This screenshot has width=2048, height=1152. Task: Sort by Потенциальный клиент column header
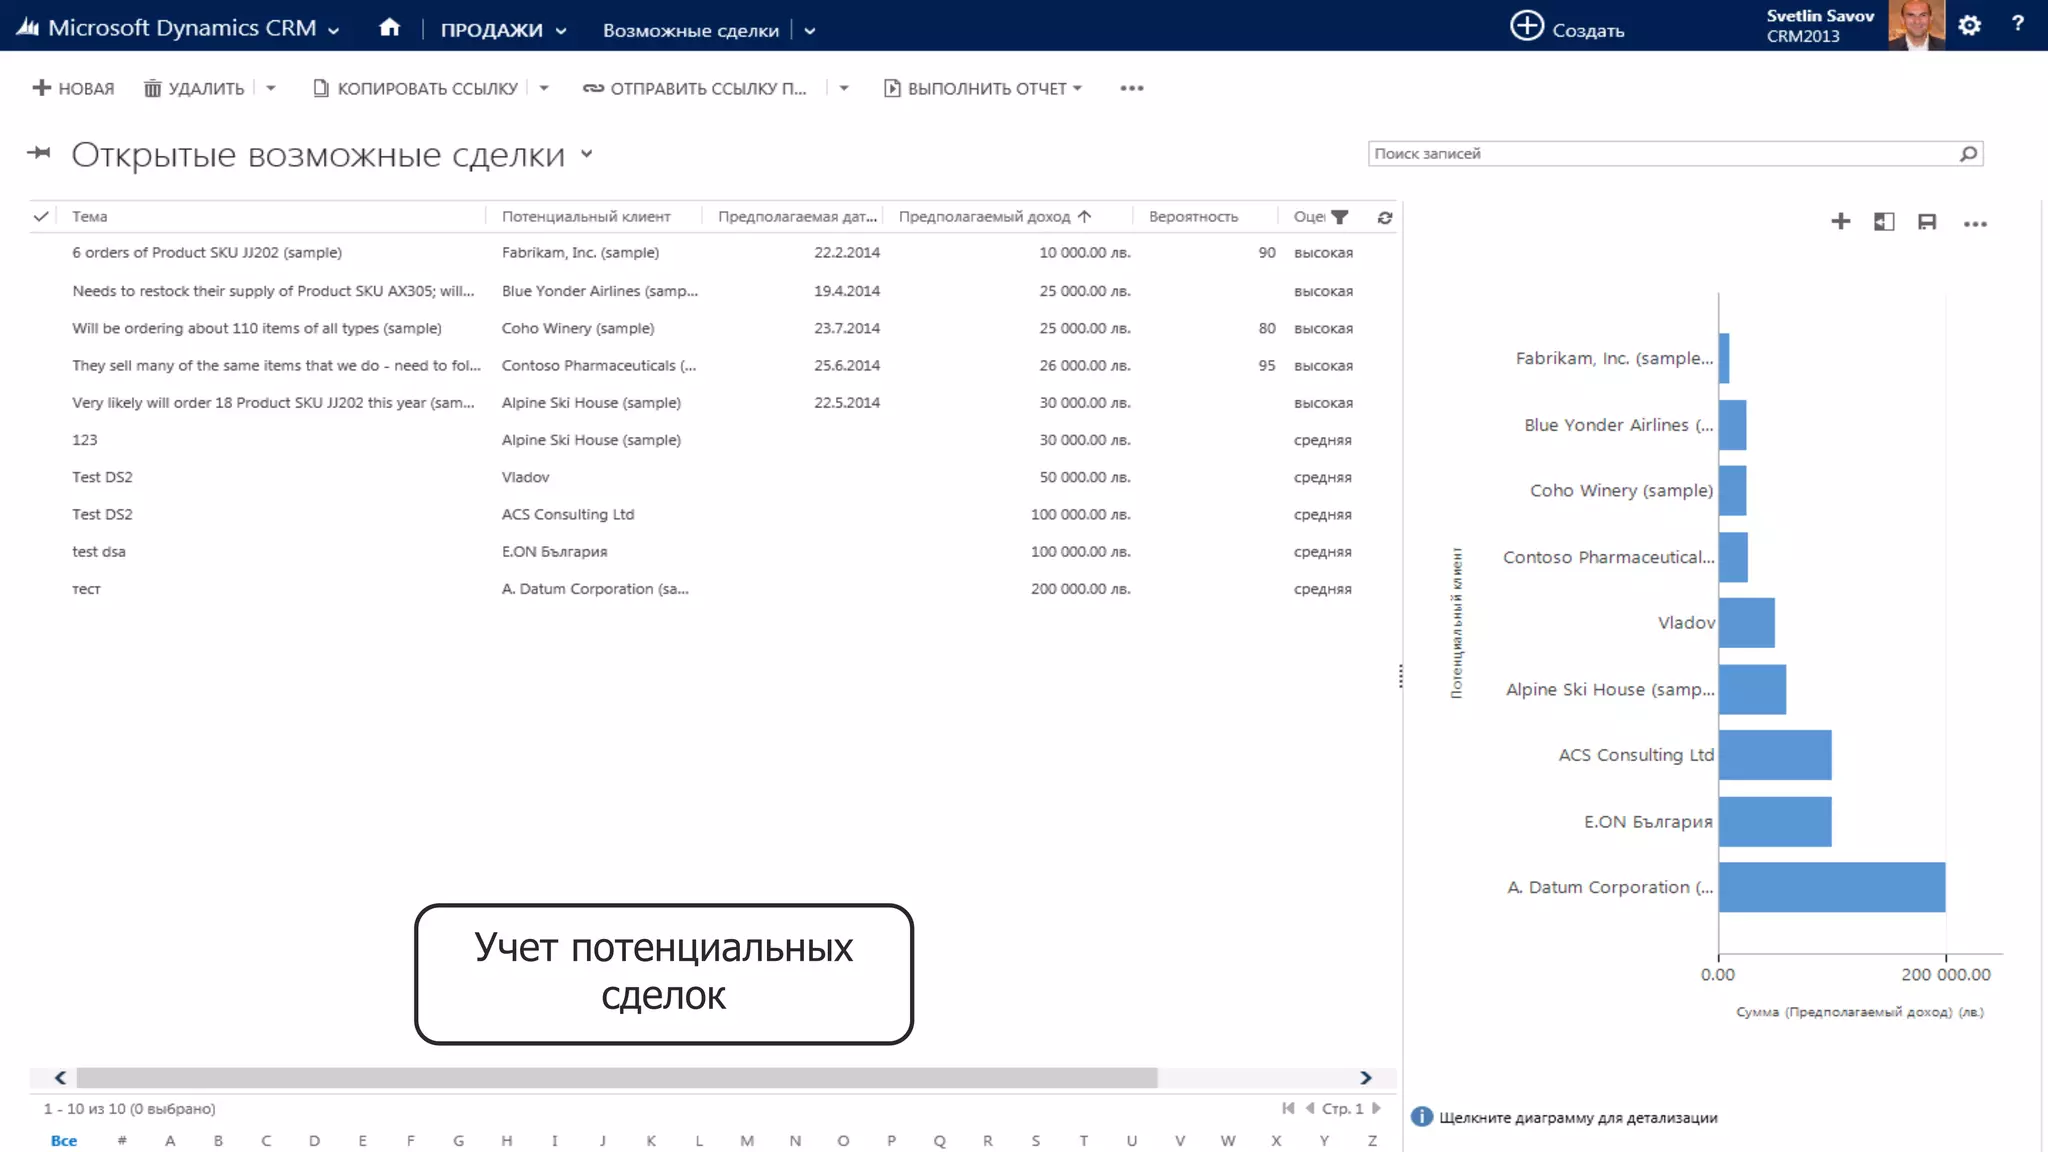[x=586, y=216]
